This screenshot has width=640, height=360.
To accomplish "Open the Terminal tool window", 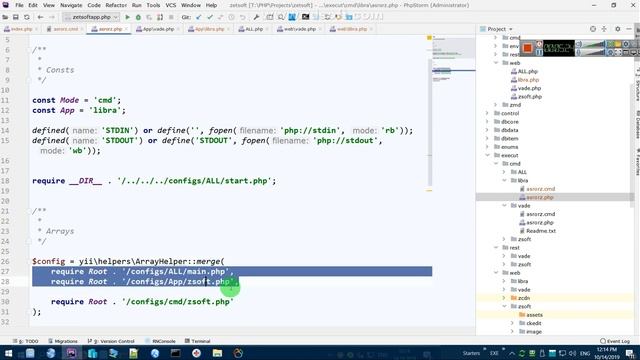I will coord(198,341).
